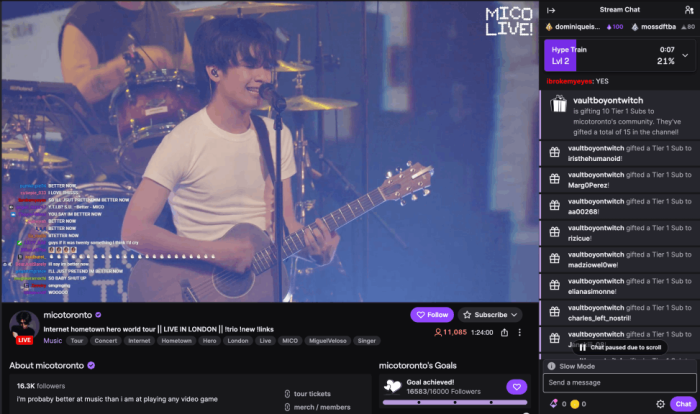Select the Hero tag

(x=209, y=341)
